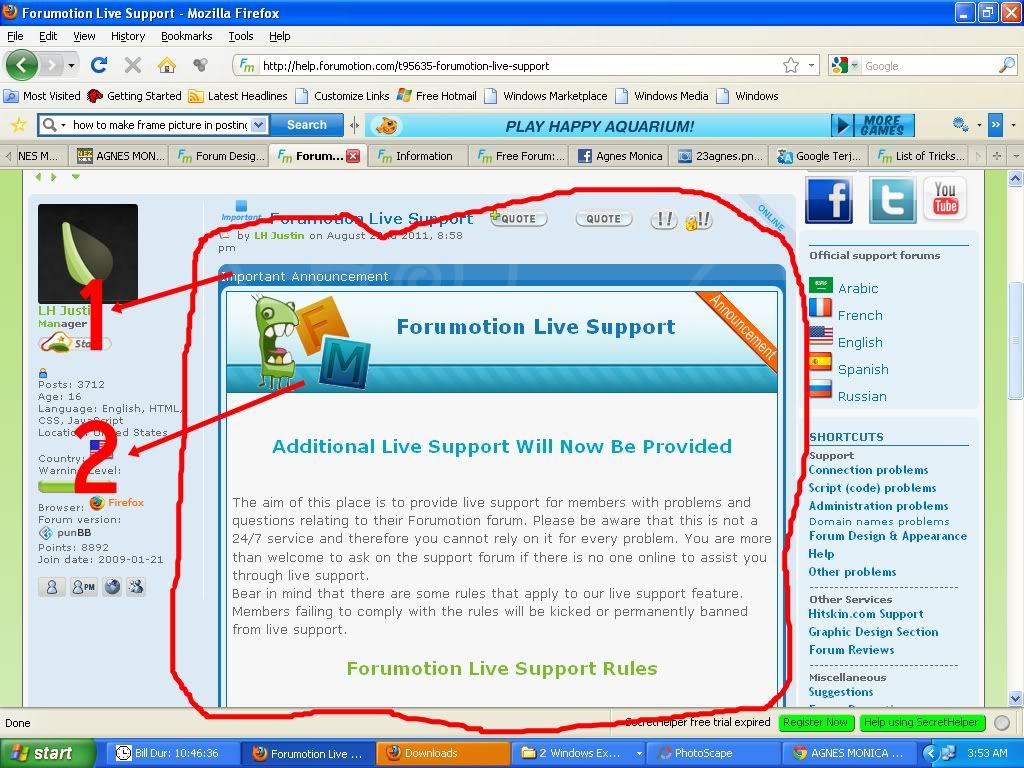Open the Play Happy Aquarium banner

tap(598, 125)
